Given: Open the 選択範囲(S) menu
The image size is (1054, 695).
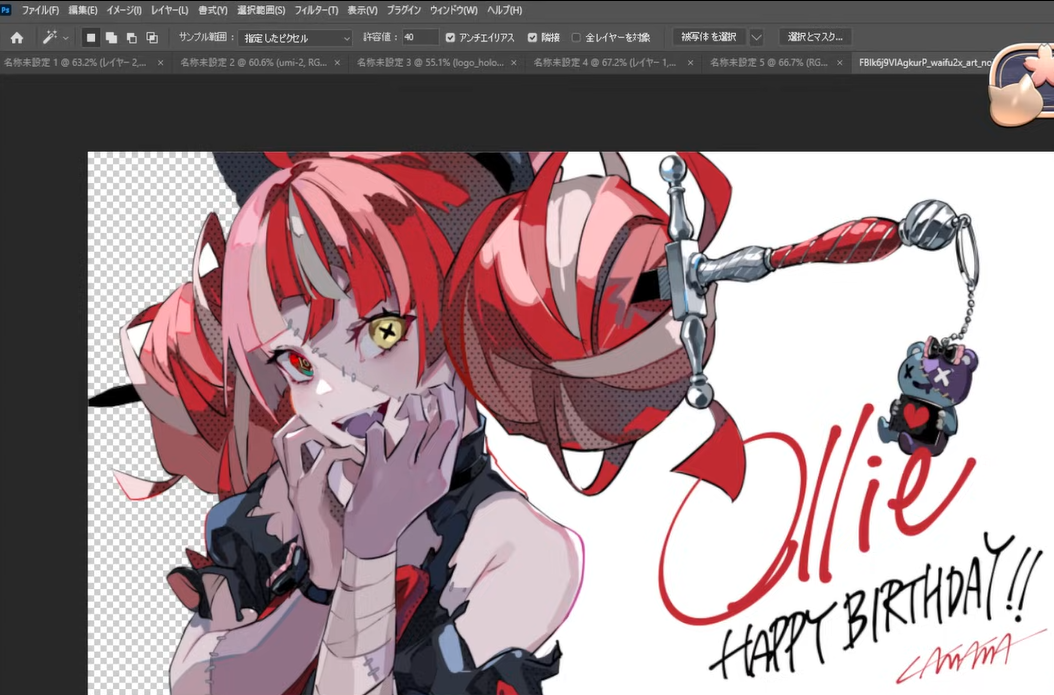Looking at the screenshot, I should tap(261, 10).
